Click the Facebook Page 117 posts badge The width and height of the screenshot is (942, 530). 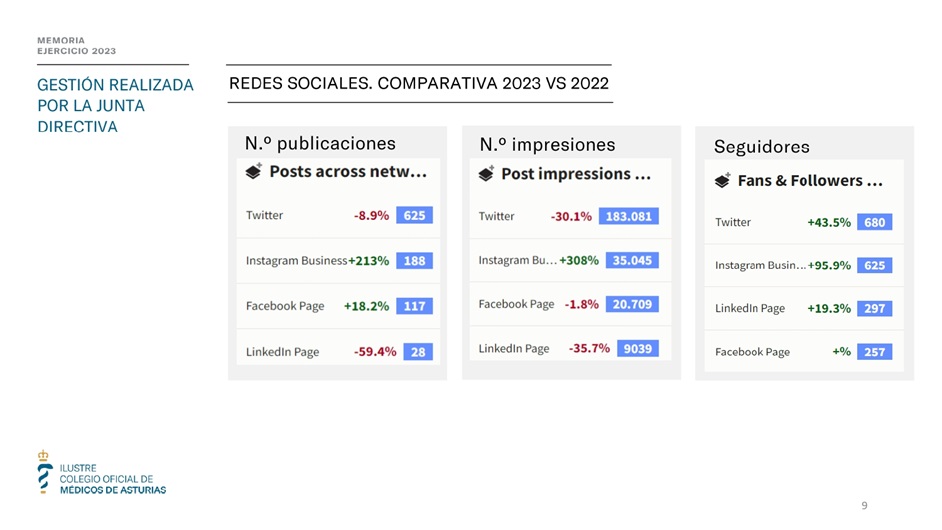[x=415, y=306]
